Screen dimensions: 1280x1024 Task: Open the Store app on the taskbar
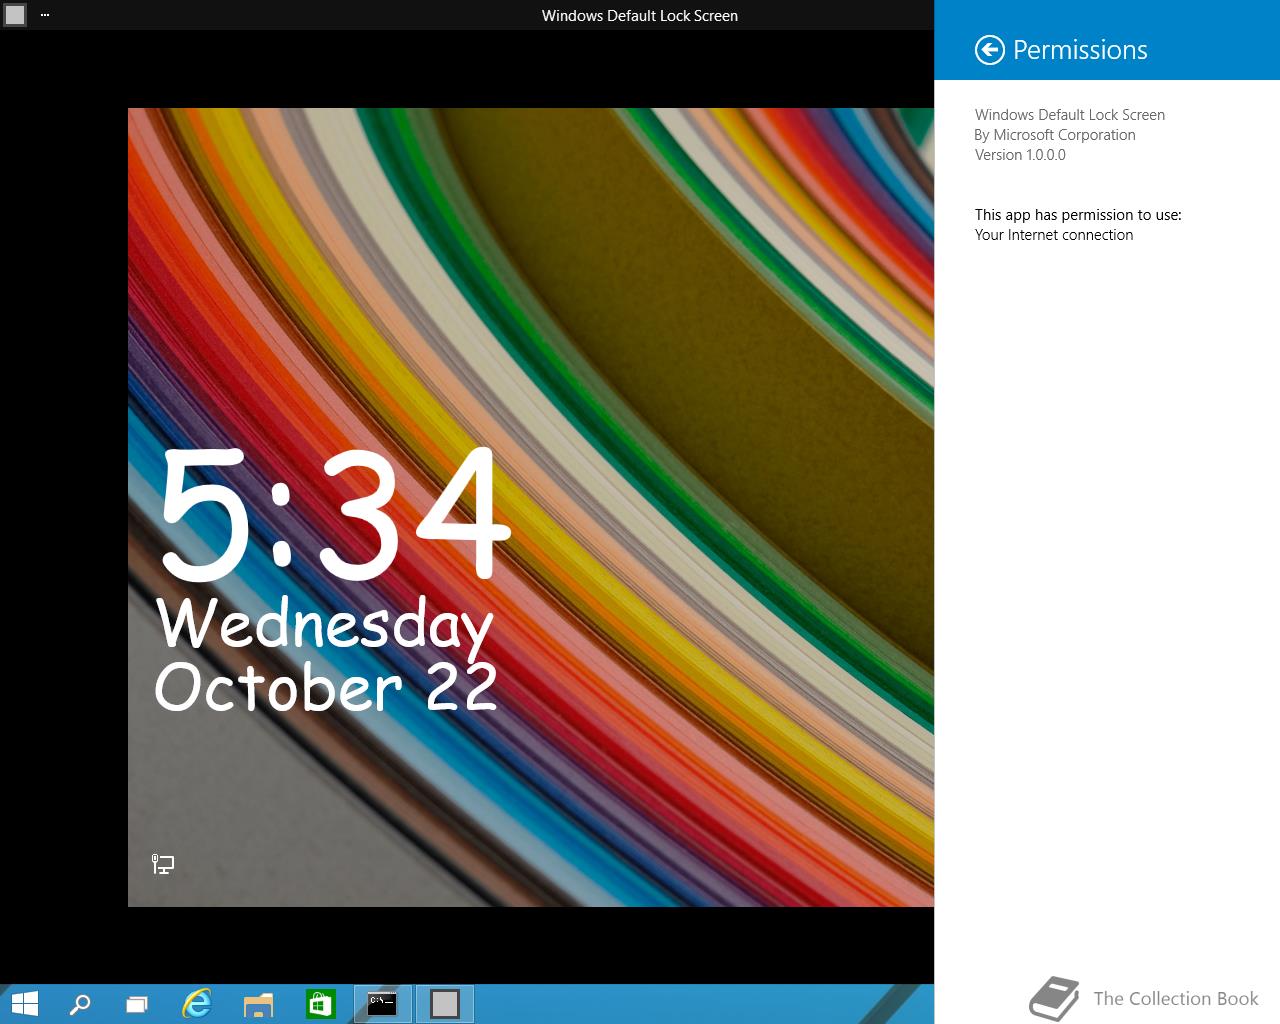[x=320, y=1003]
